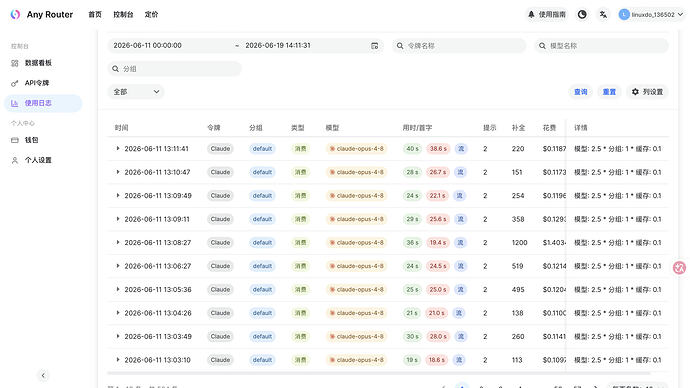
Task: Click the 消费 type tag at 13:09:11
Action: pyautogui.click(x=301, y=219)
